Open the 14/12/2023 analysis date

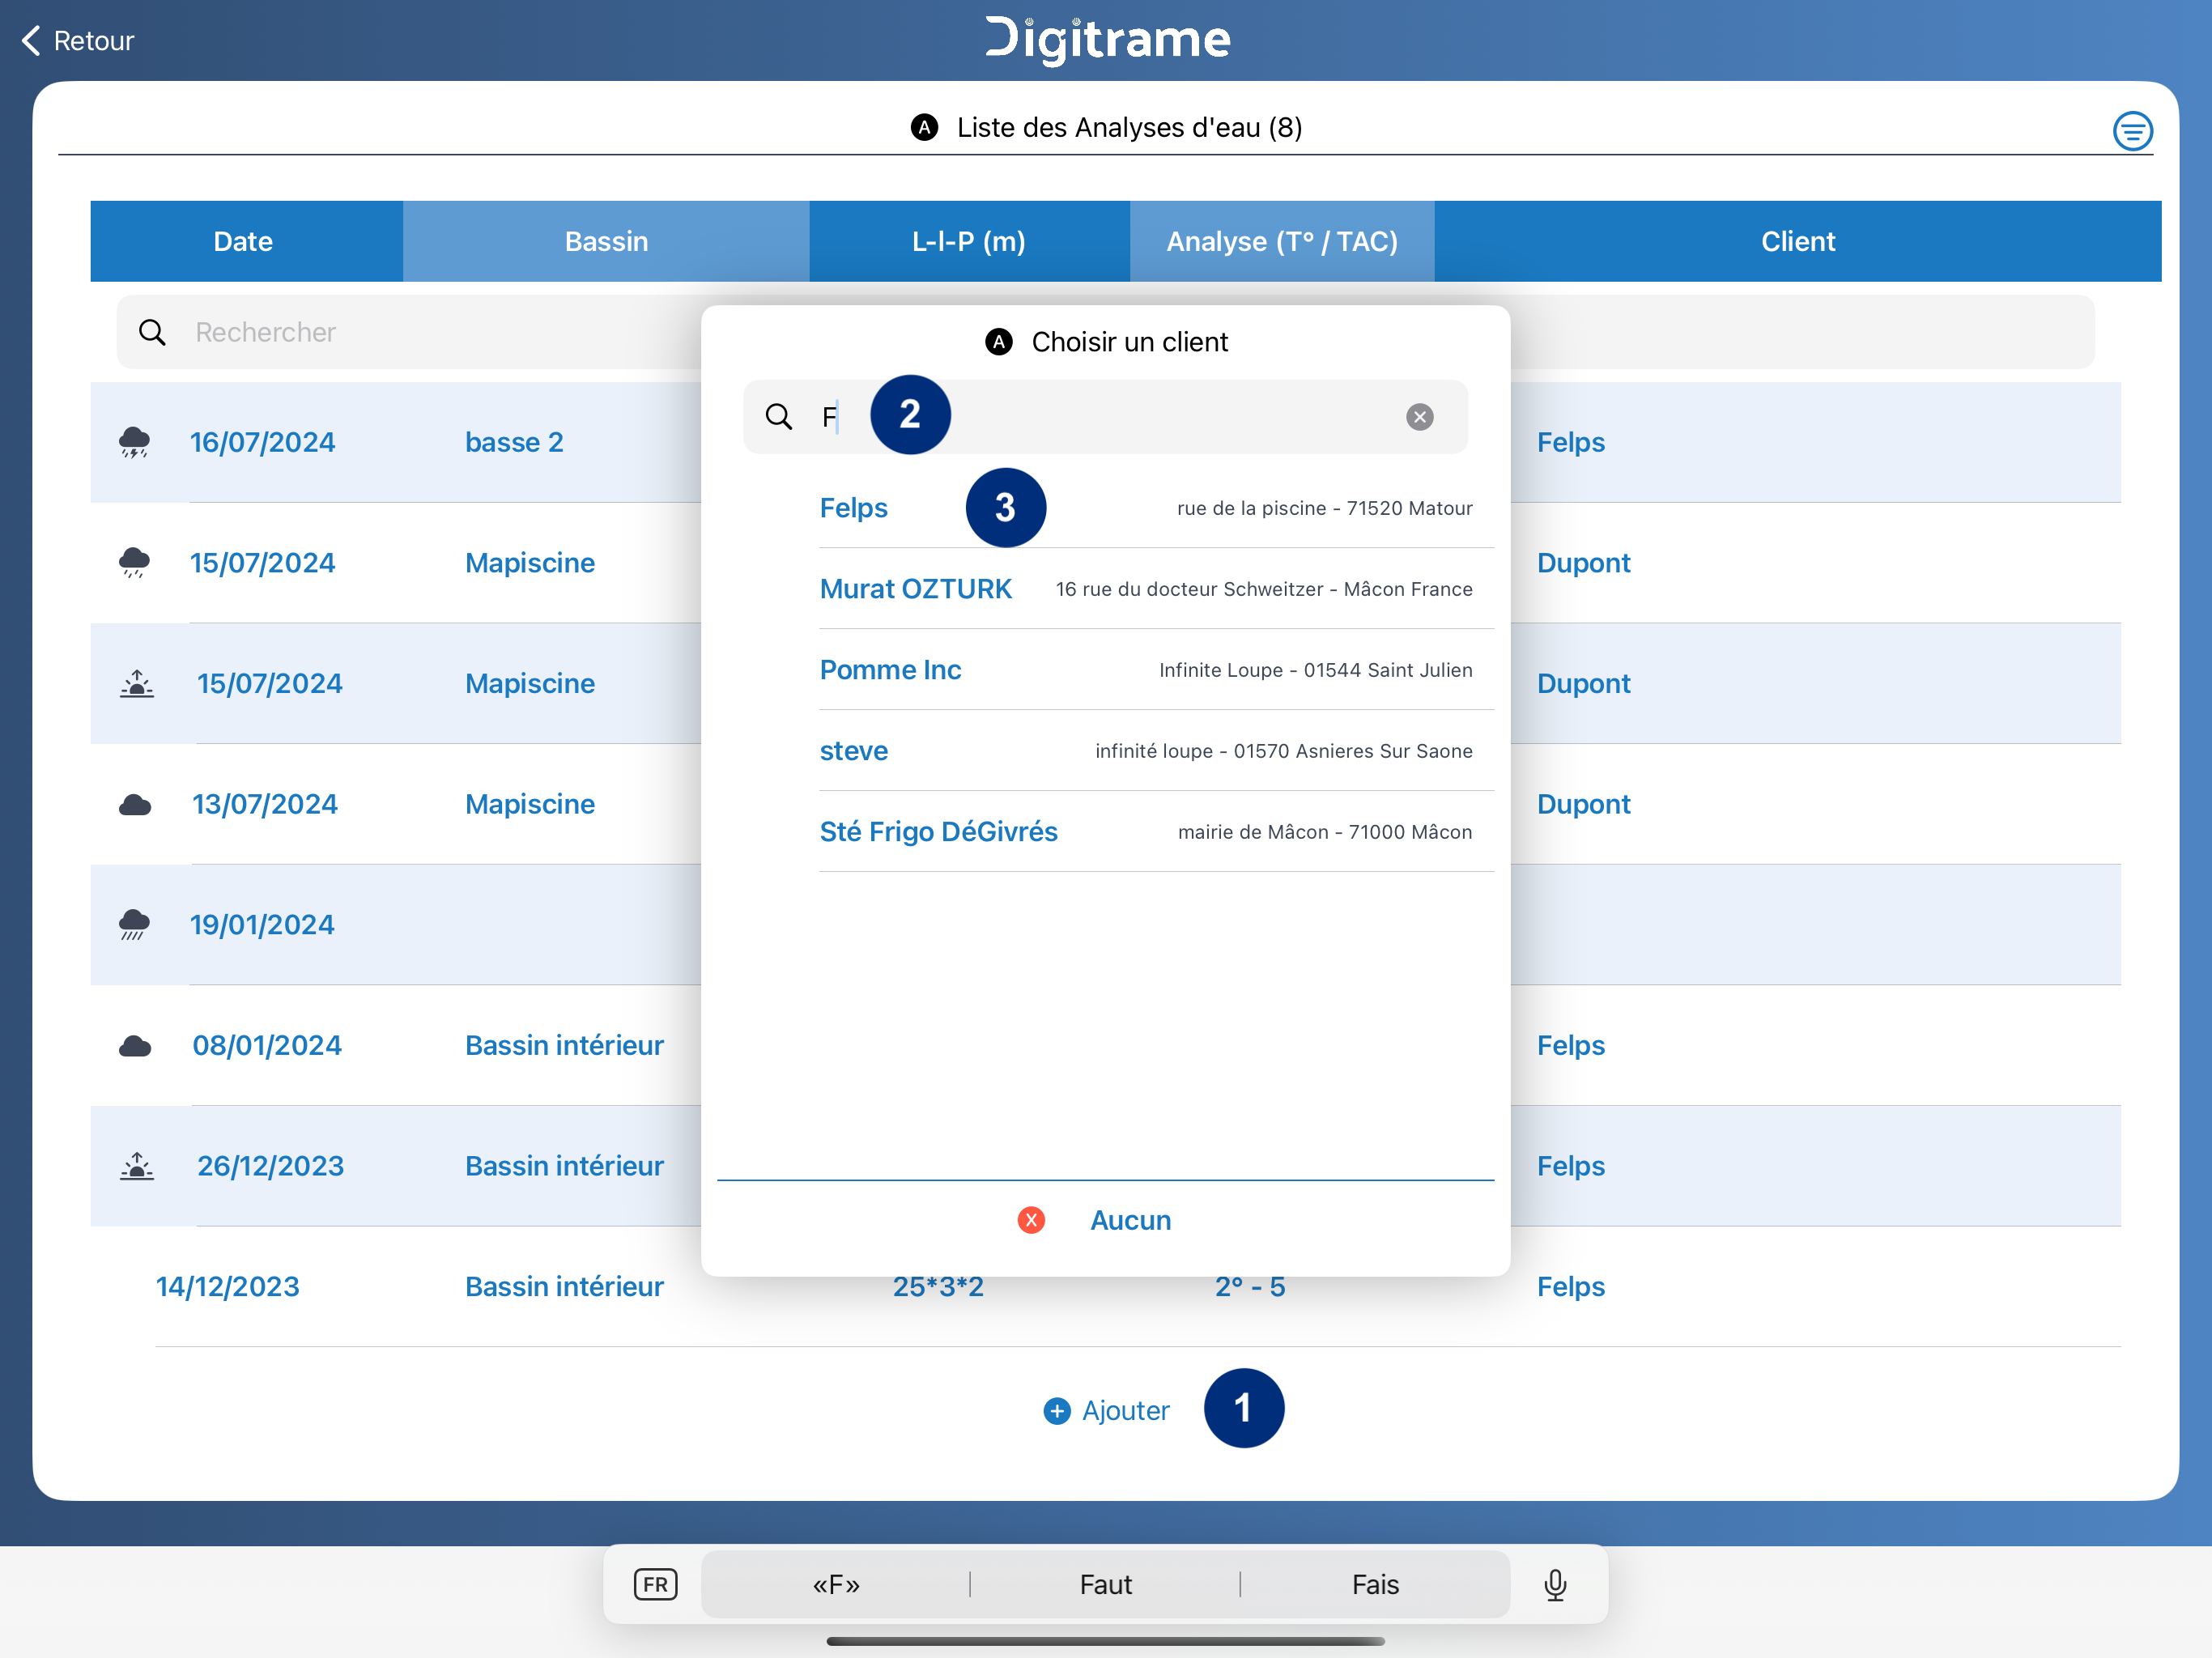point(228,1287)
